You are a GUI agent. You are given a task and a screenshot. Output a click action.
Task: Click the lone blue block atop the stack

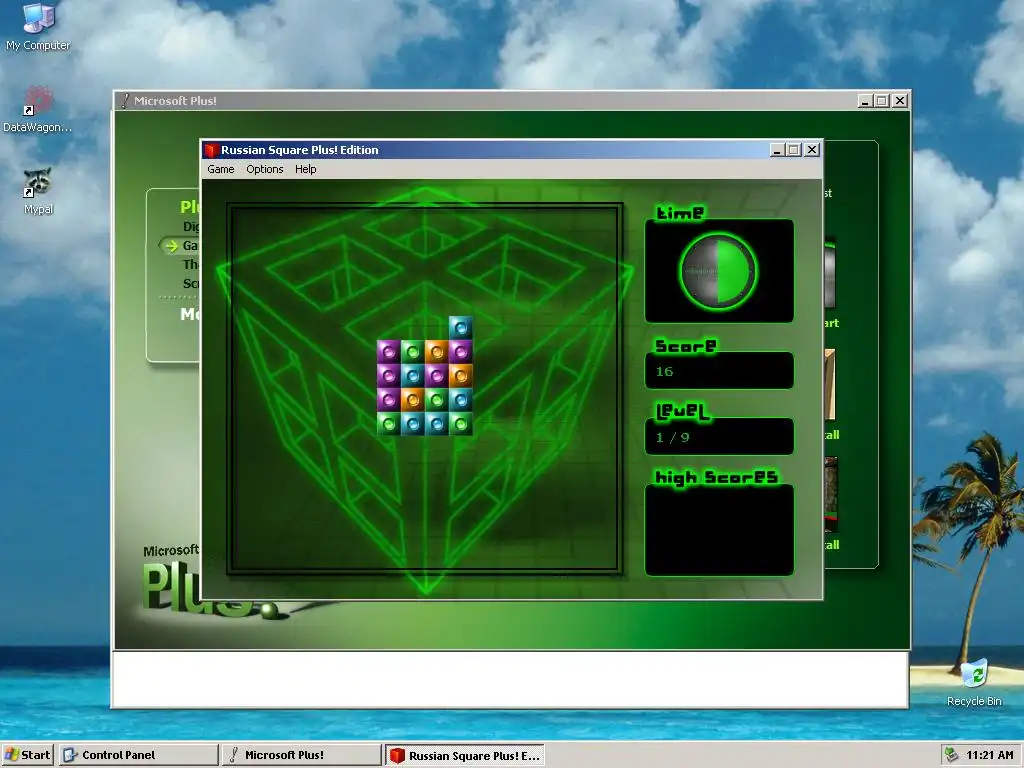[460, 328]
